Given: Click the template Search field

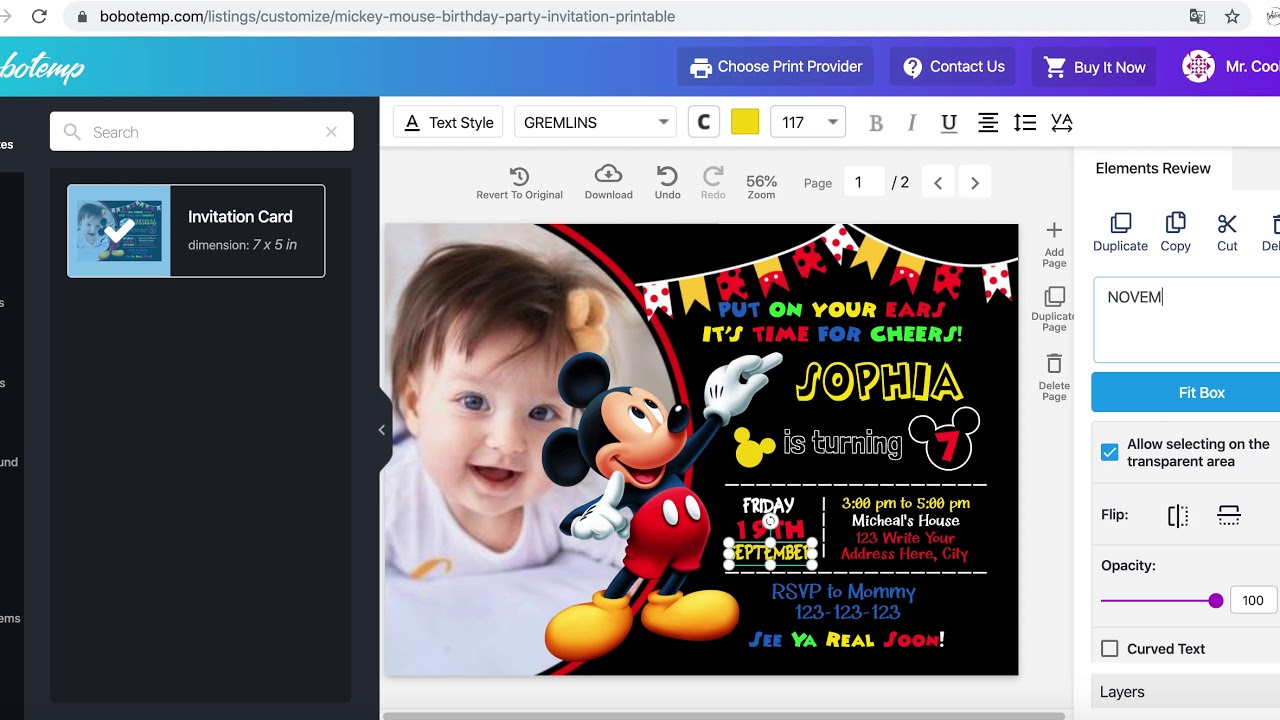Looking at the screenshot, I should pyautogui.click(x=202, y=132).
